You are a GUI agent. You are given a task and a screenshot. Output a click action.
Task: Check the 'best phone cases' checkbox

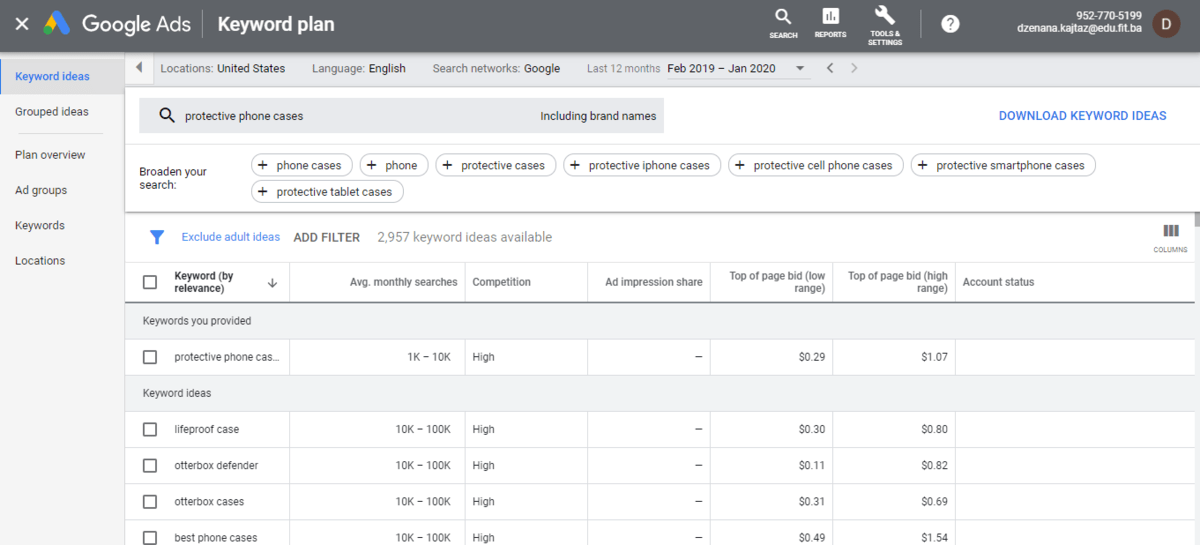tap(150, 537)
